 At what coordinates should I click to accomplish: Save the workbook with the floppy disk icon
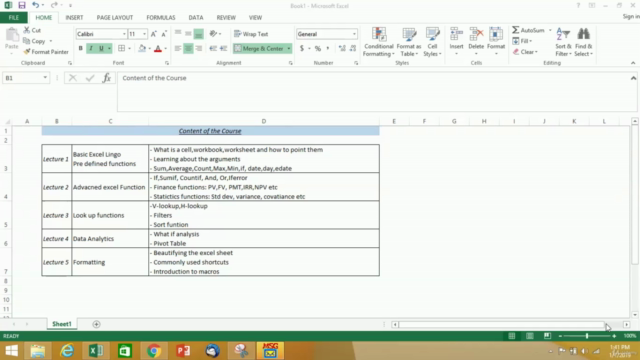click(22, 5)
